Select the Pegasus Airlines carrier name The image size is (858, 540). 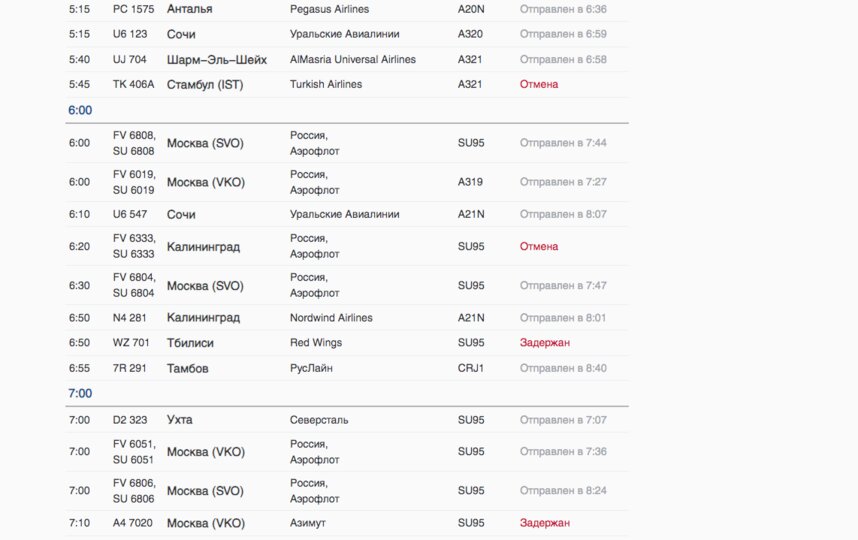pos(329,9)
